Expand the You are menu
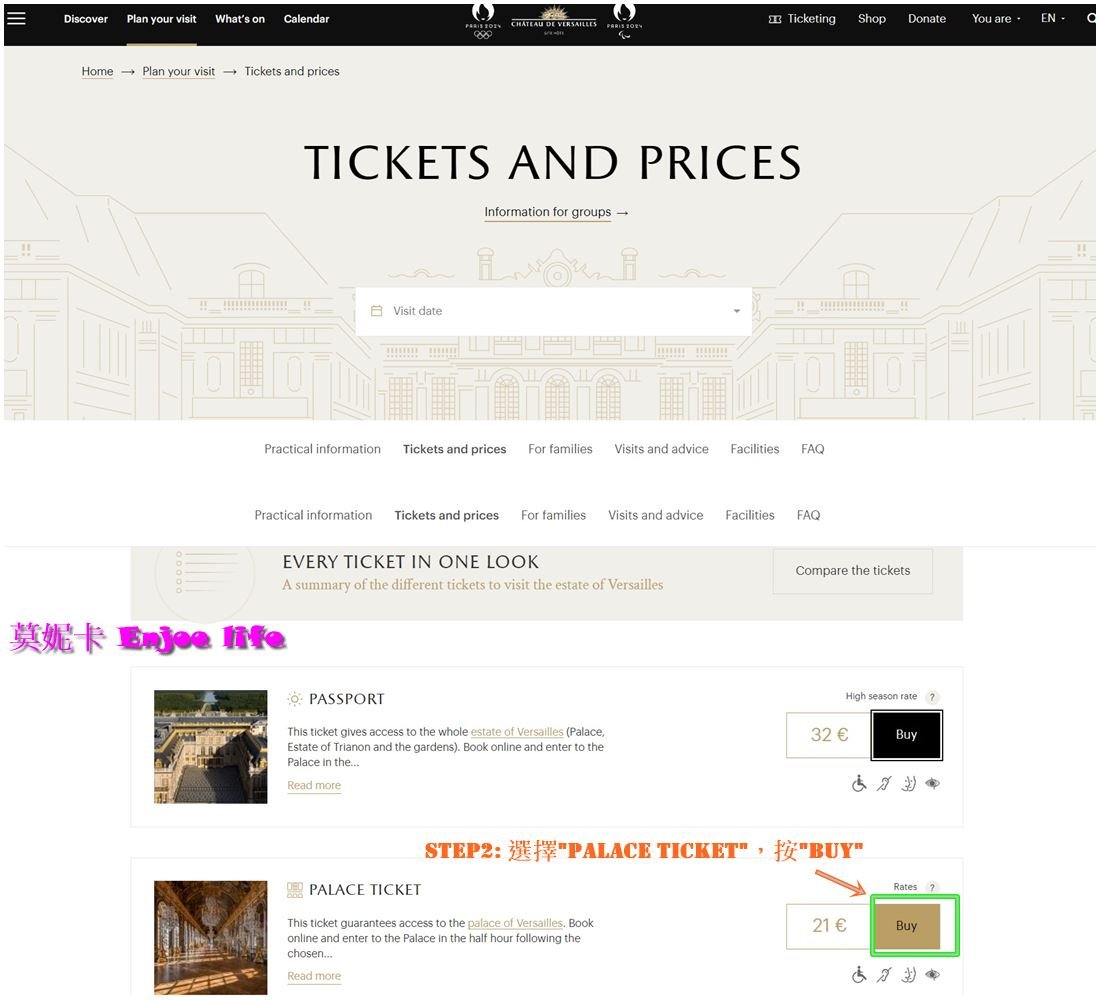The image size is (1100, 1000). pos(996,19)
